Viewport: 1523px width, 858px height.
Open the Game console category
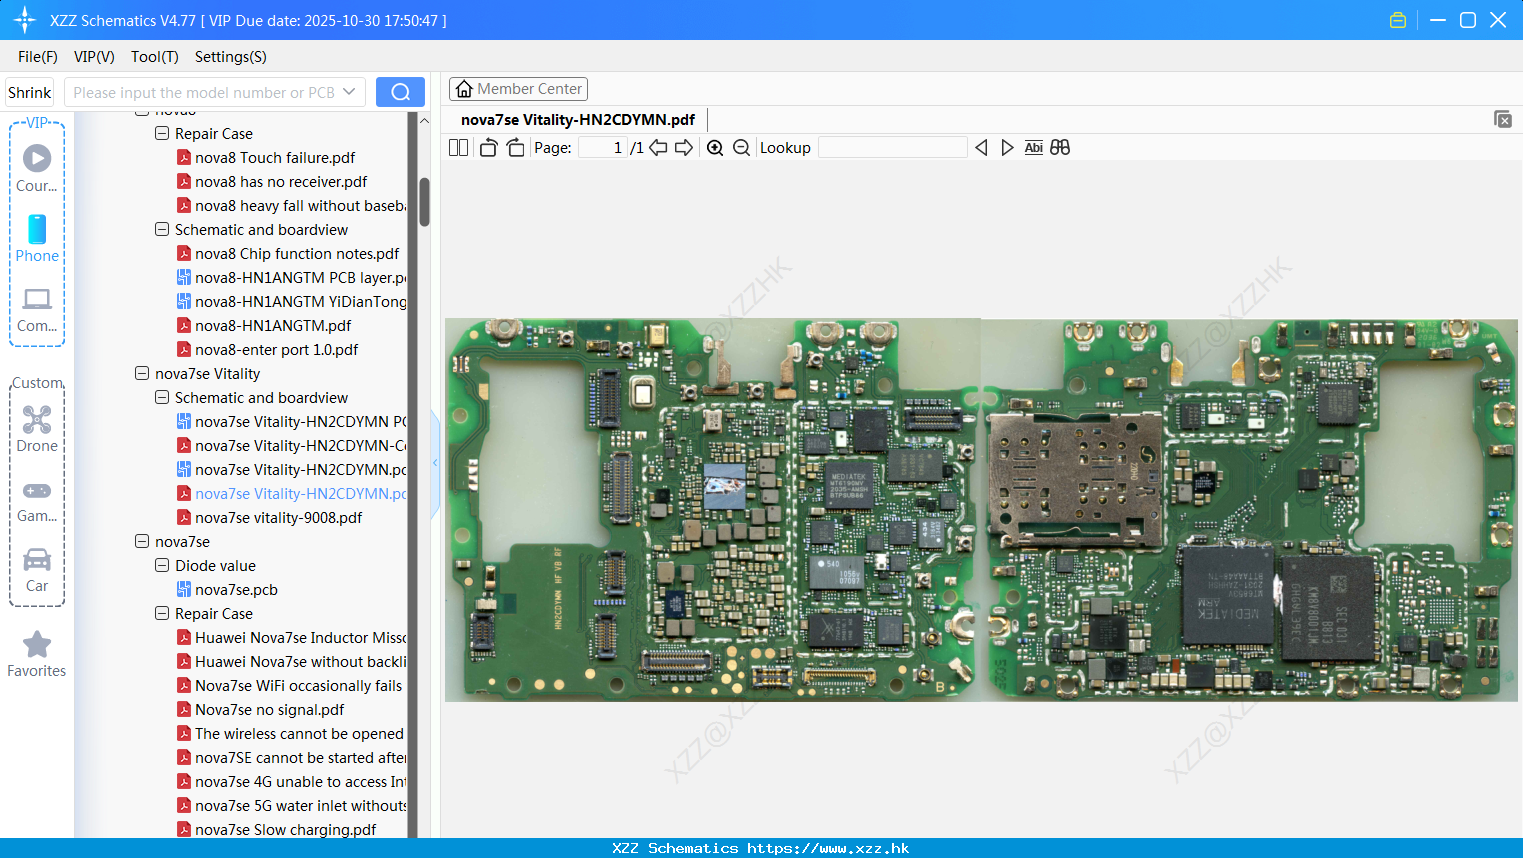coord(37,500)
